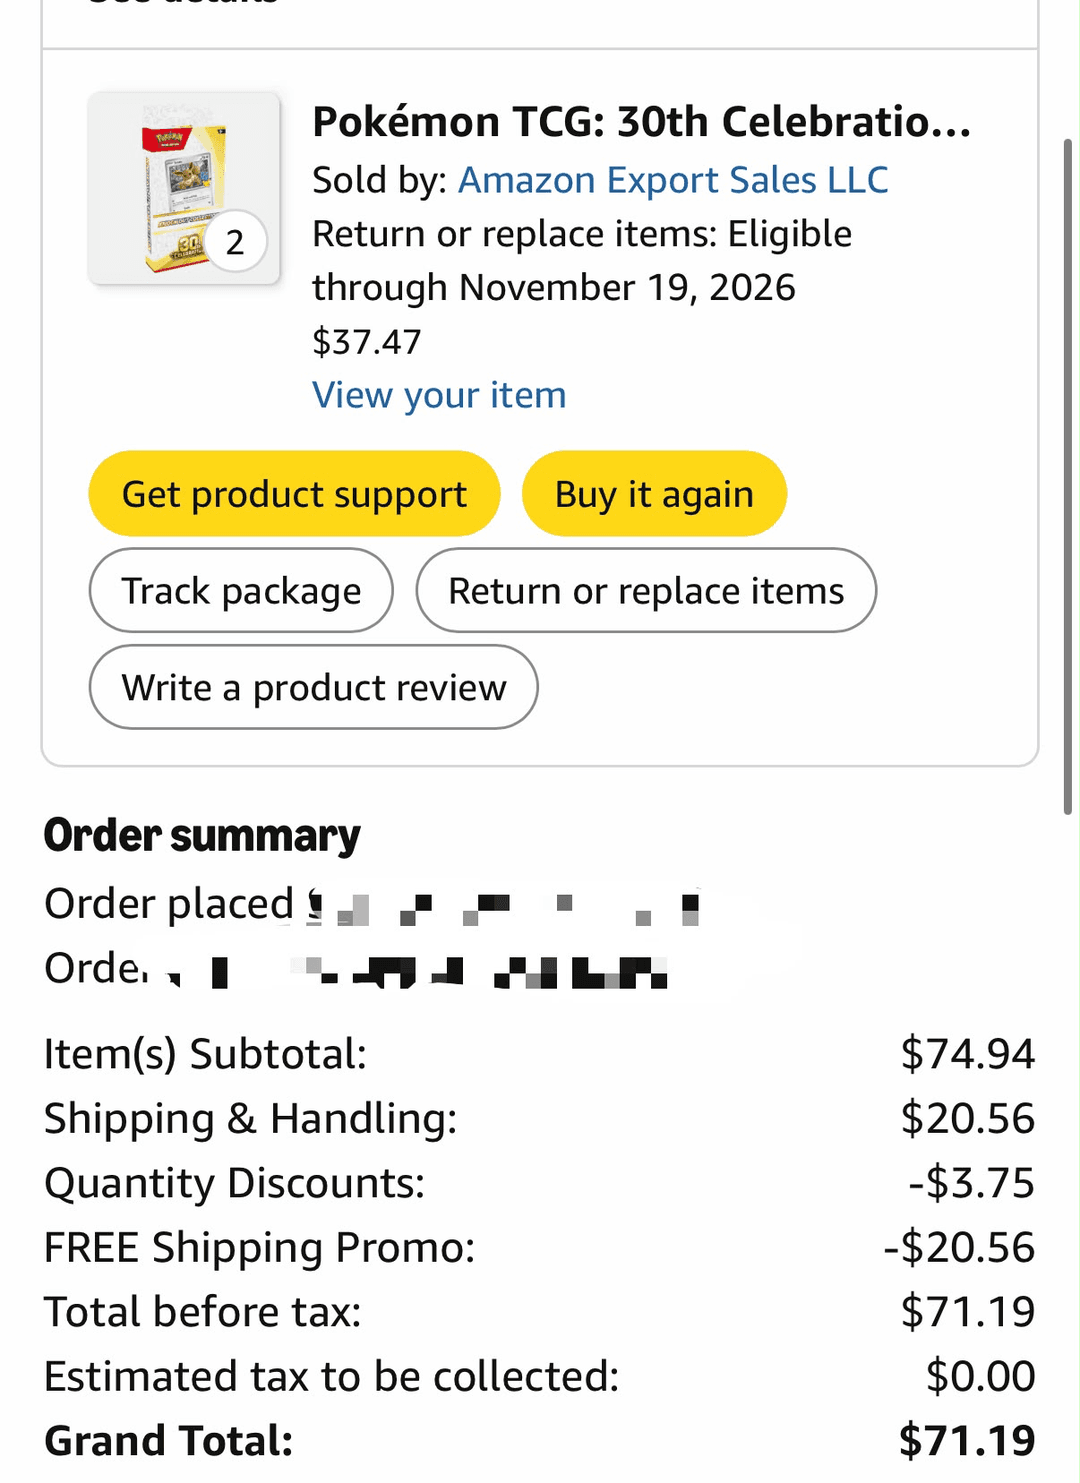Tap the Get product support button
This screenshot has height=1483, width=1080.
[x=294, y=494]
